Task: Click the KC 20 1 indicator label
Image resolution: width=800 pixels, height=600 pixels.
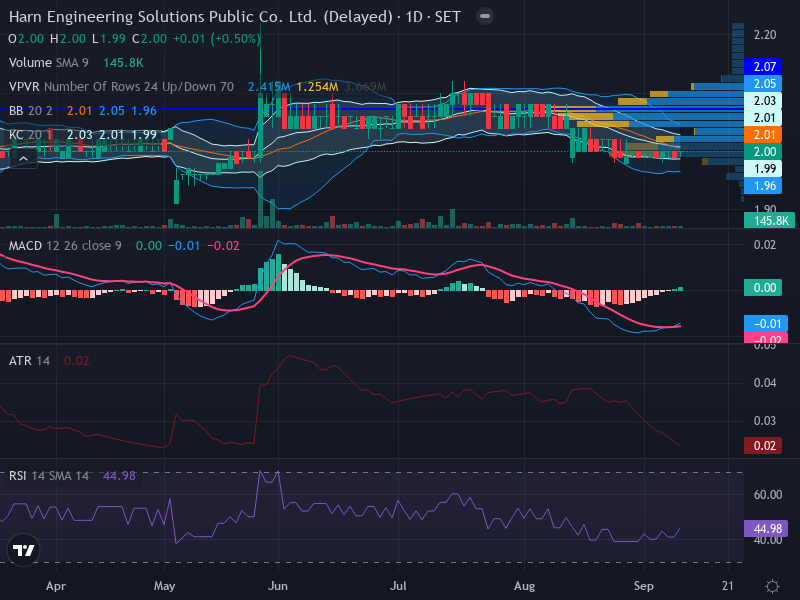Action: pyautogui.click(x=30, y=135)
